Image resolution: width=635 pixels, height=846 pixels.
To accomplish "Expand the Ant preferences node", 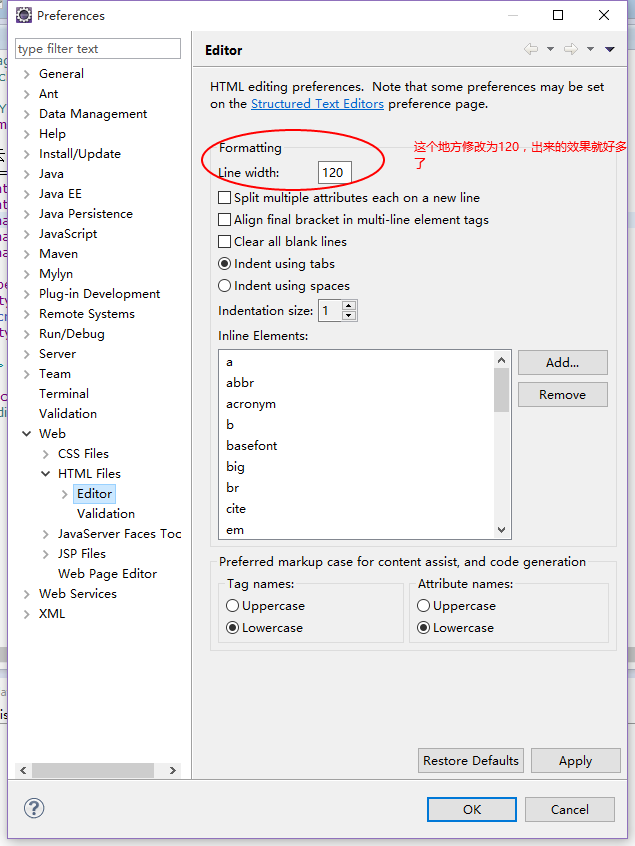I will 26,94.
